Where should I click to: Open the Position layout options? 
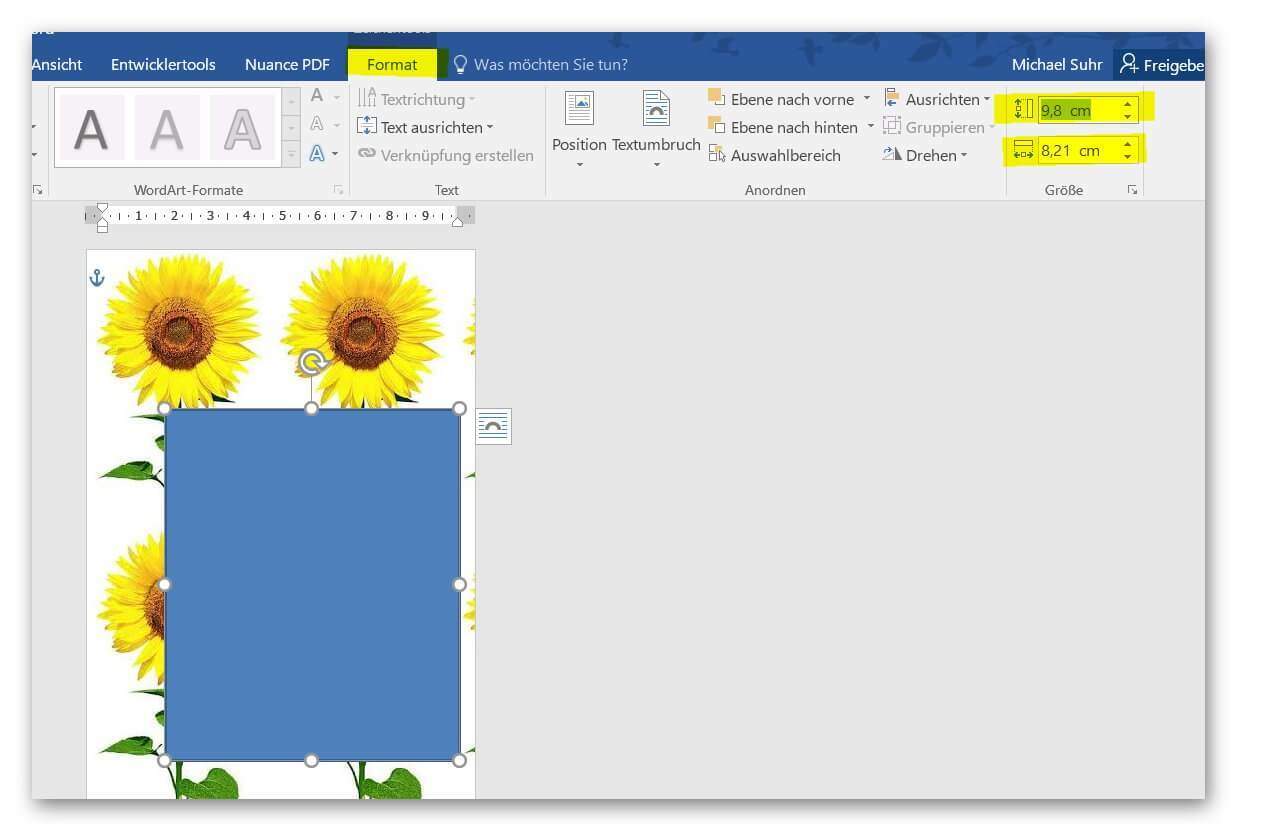click(579, 128)
